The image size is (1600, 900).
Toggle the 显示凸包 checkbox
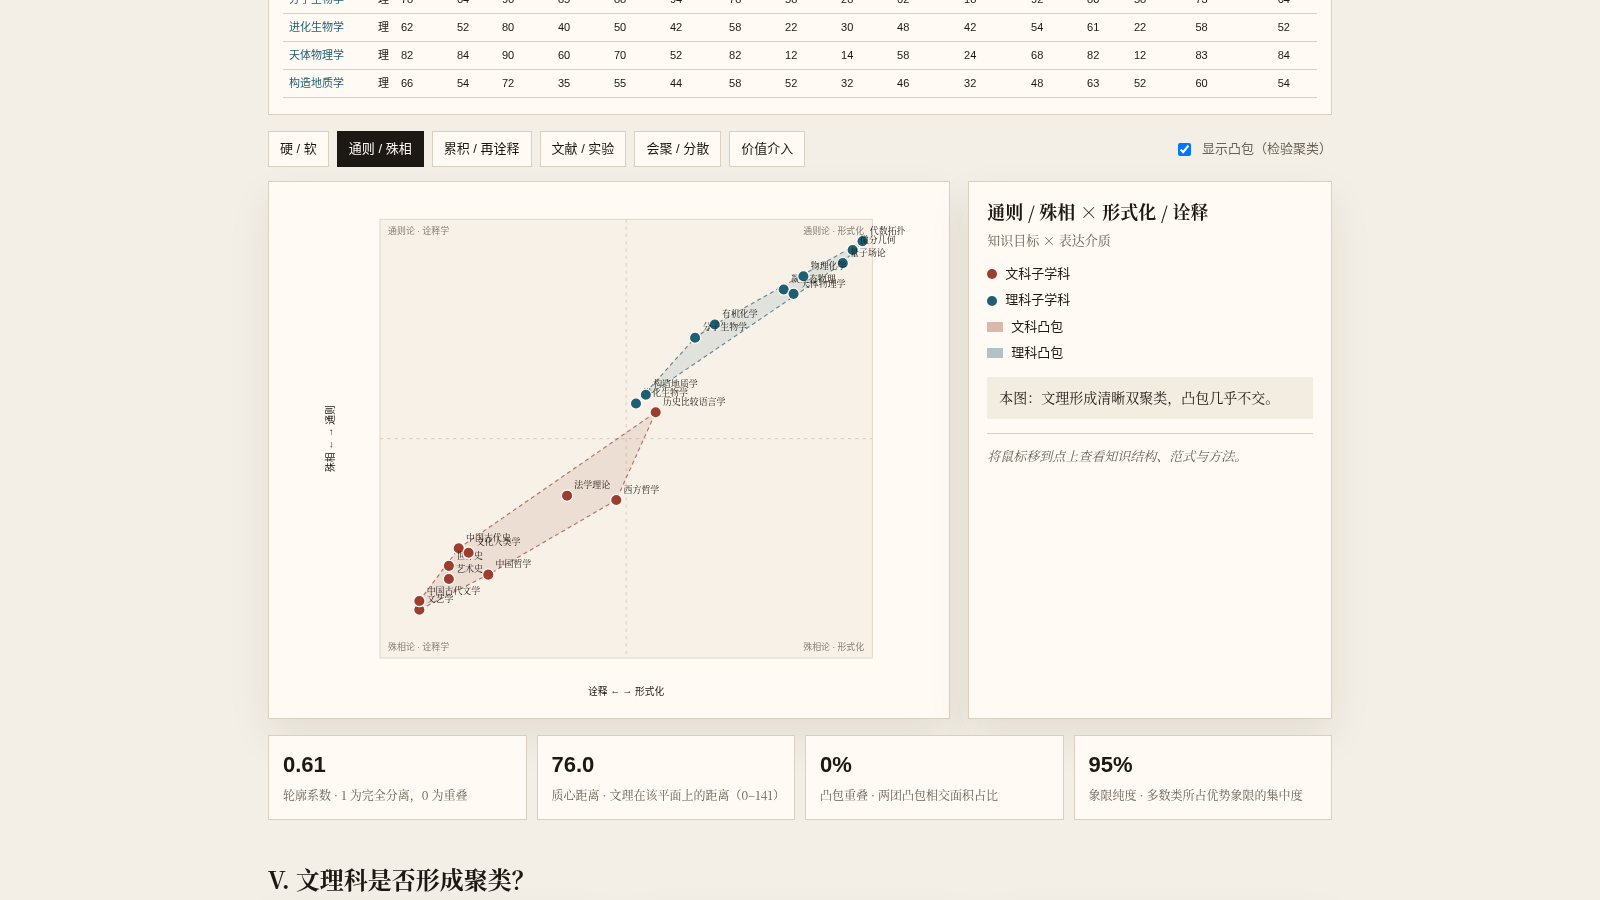1184,149
